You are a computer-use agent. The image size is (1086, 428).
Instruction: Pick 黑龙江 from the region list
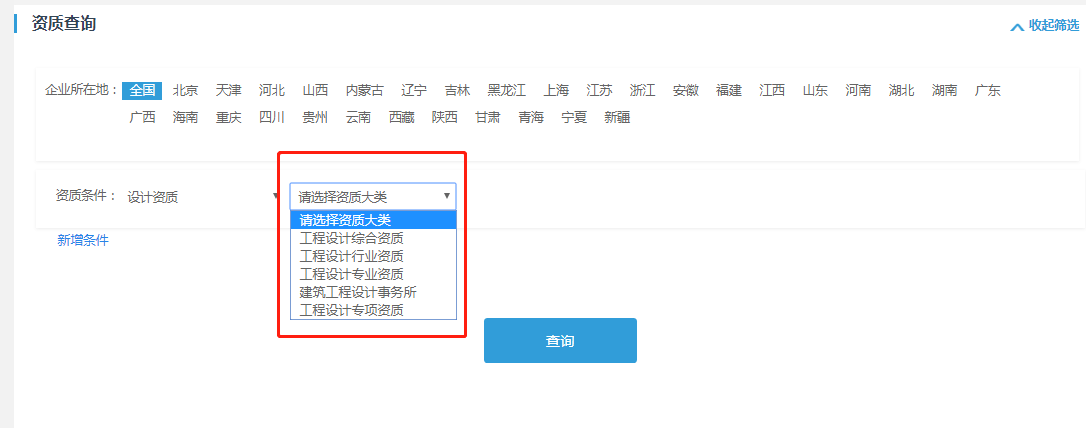click(506, 90)
